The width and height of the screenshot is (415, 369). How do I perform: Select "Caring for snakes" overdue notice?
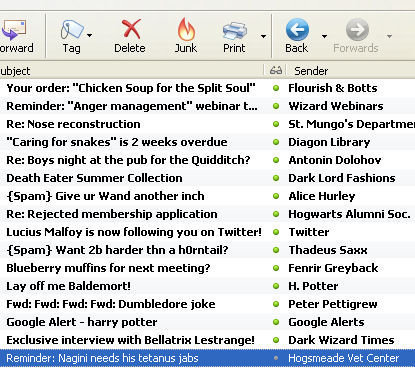117,142
